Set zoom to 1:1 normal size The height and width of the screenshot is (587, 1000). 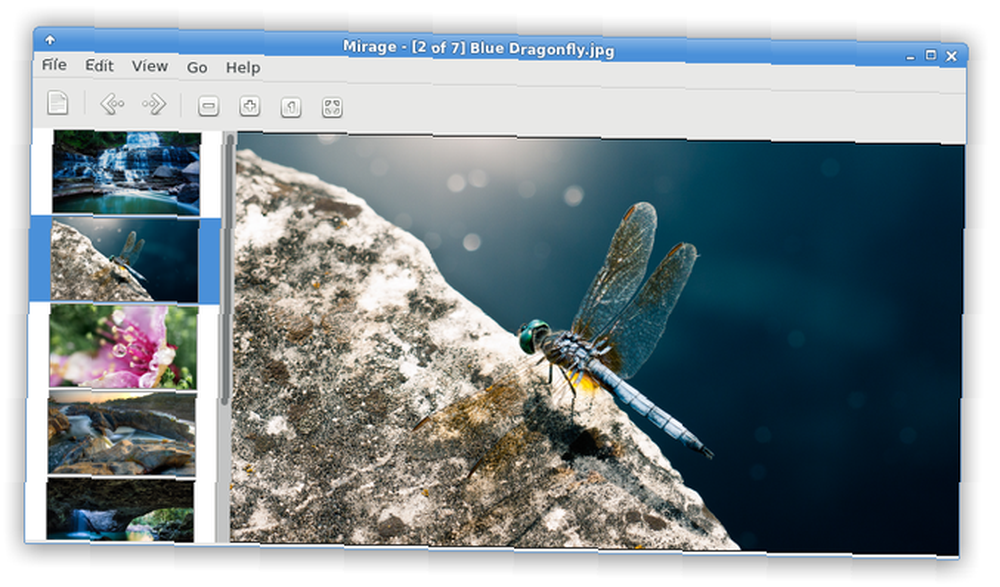tap(291, 107)
